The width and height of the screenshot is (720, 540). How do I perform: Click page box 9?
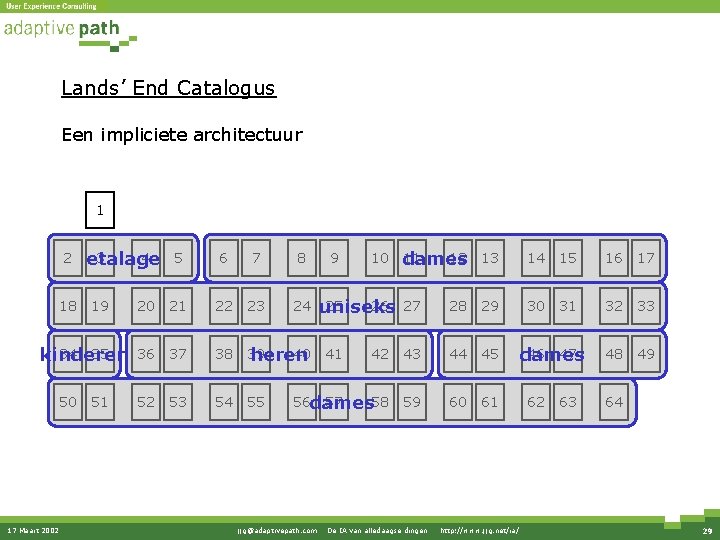point(334,258)
